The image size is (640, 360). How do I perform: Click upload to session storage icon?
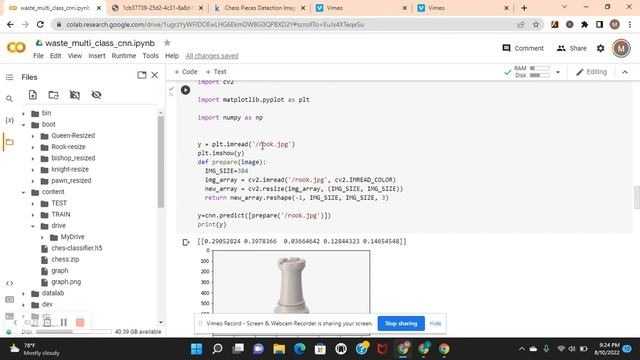(33, 95)
